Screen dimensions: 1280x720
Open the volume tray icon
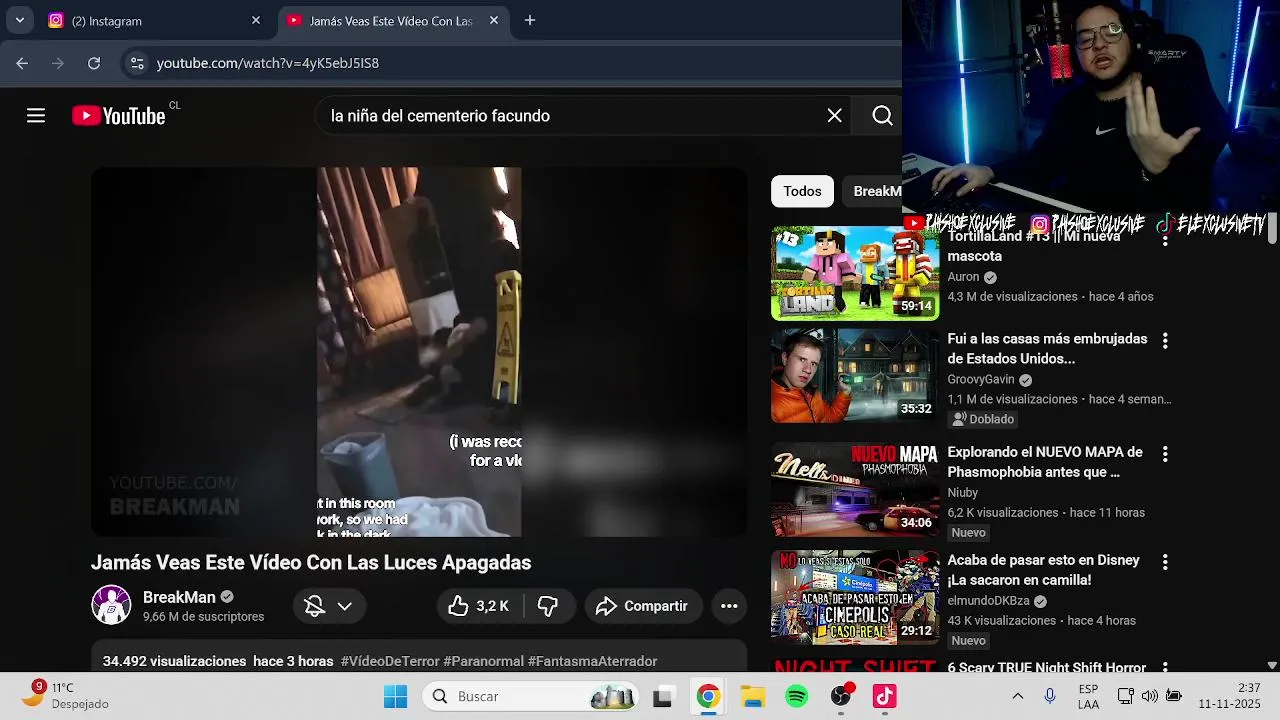coord(1150,696)
